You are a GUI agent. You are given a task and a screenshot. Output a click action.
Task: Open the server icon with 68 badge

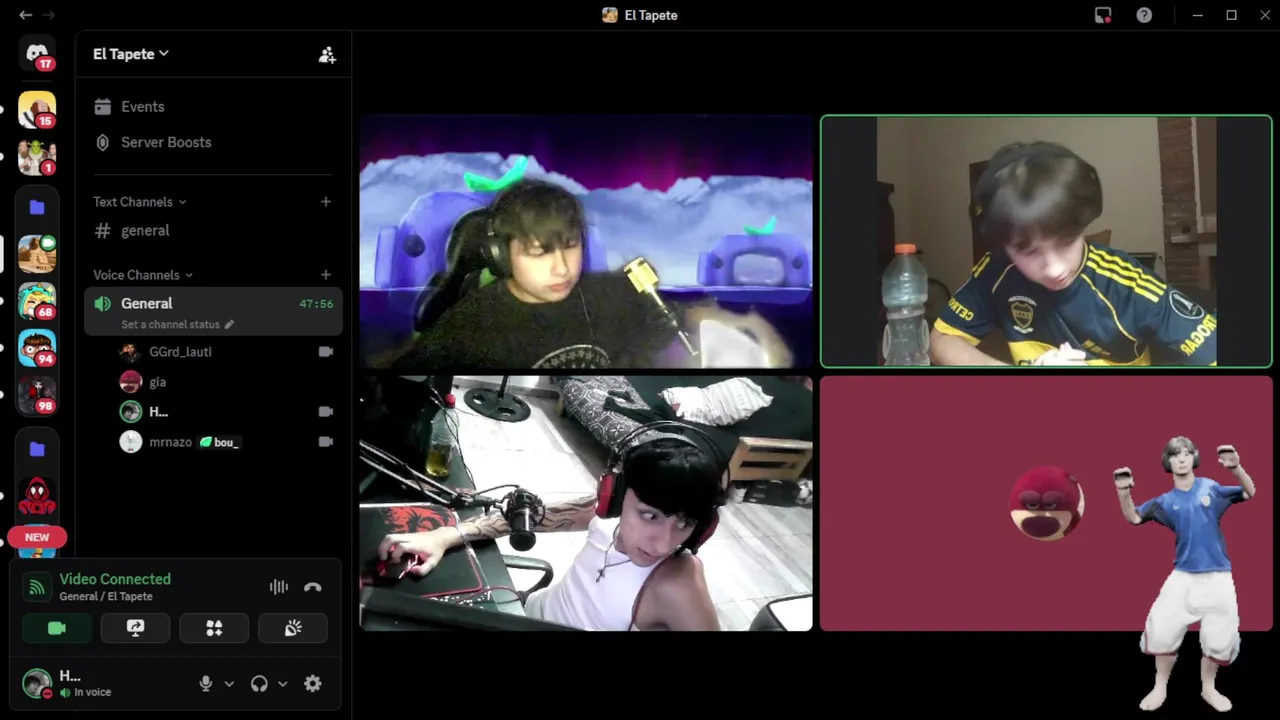coord(37,301)
